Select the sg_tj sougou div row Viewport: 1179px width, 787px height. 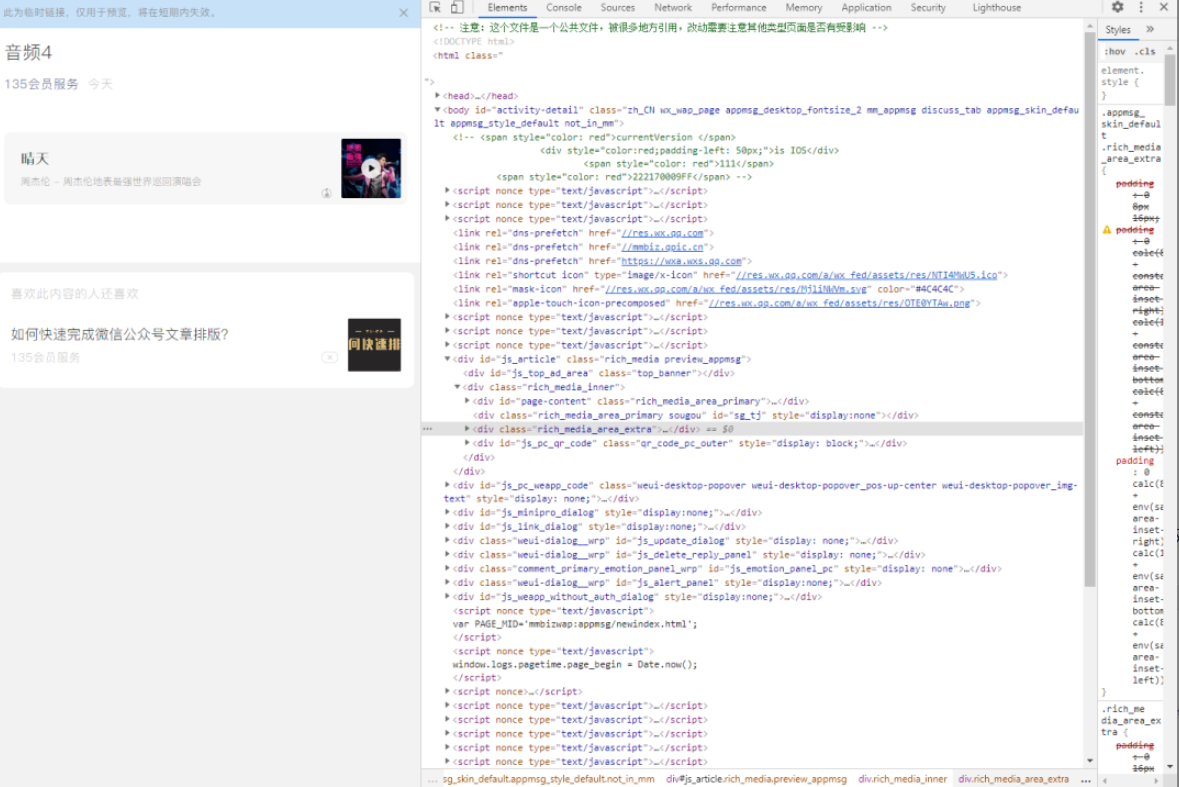pyautogui.click(x=695, y=415)
